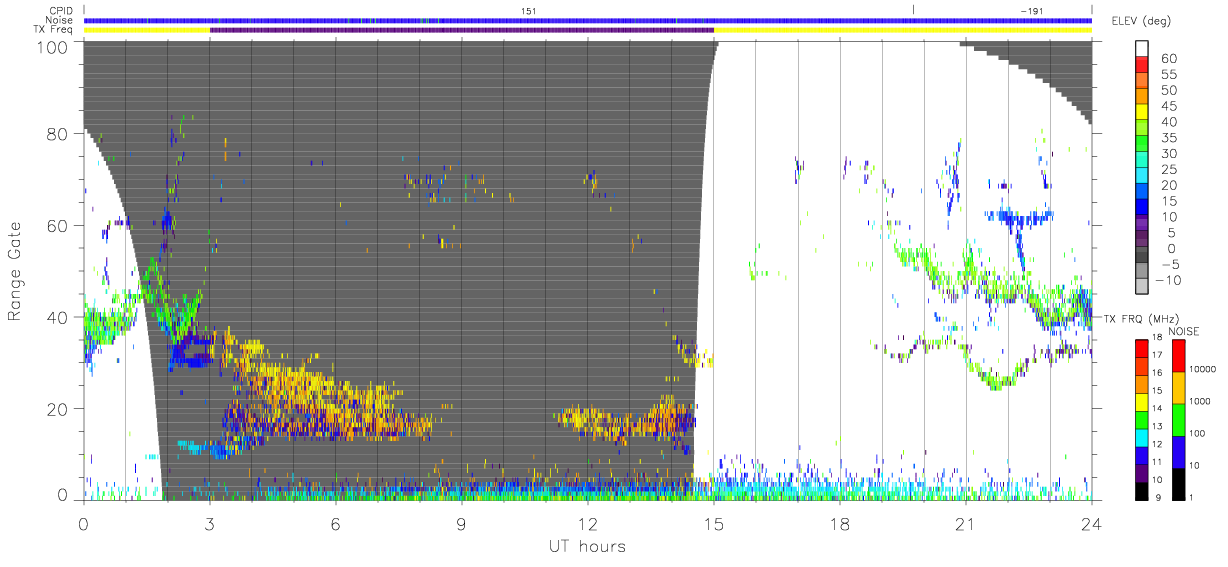Click the 100 label on NOISE colorbar
This screenshot has height=567, width=1228.
tap(1198, 434)
